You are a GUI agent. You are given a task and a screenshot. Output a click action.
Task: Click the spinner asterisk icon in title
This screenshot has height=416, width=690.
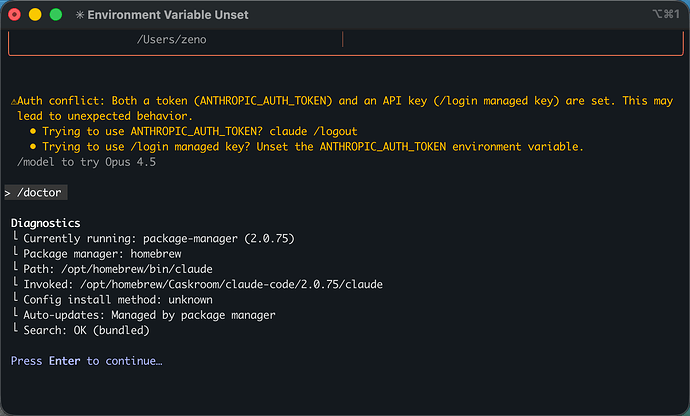pos(80,15)
